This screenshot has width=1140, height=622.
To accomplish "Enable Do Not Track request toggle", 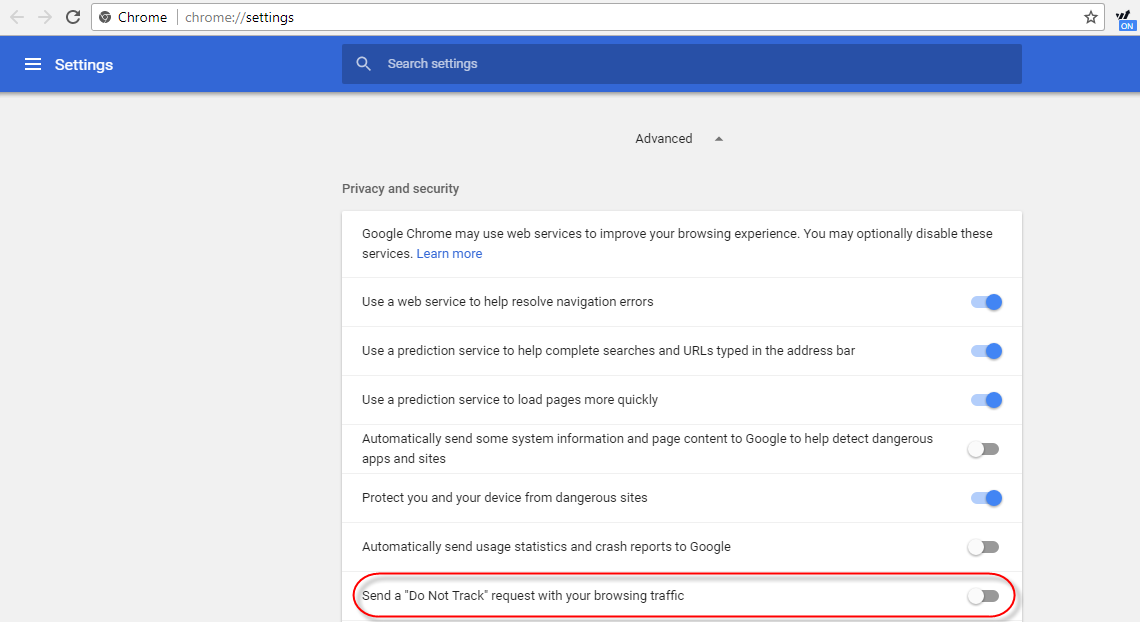I will coord(983,595).
